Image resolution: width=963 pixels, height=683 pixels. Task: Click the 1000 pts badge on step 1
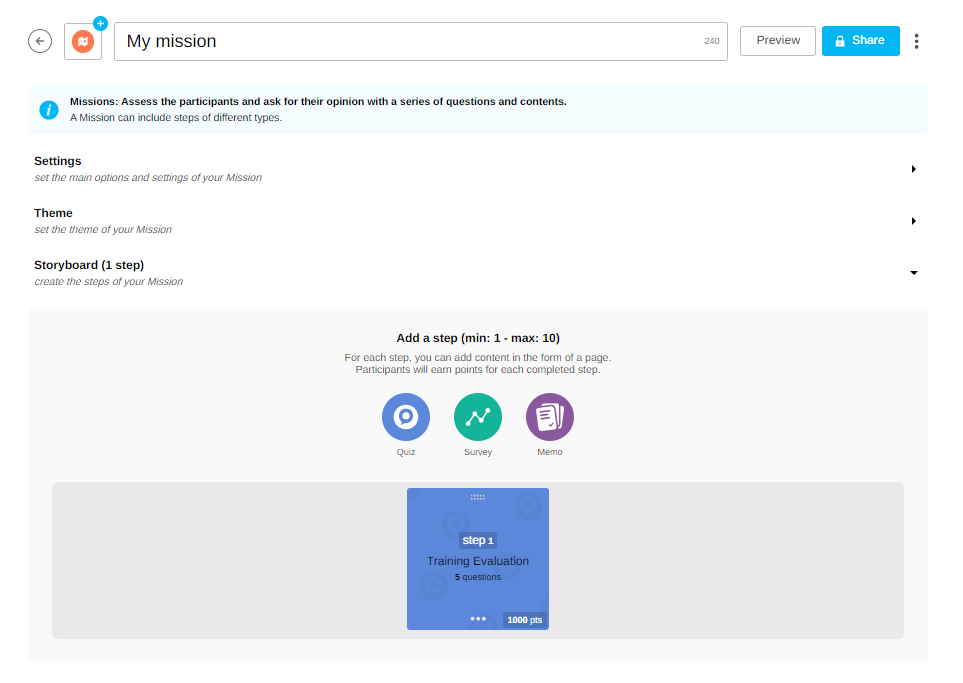coord(524,620)
